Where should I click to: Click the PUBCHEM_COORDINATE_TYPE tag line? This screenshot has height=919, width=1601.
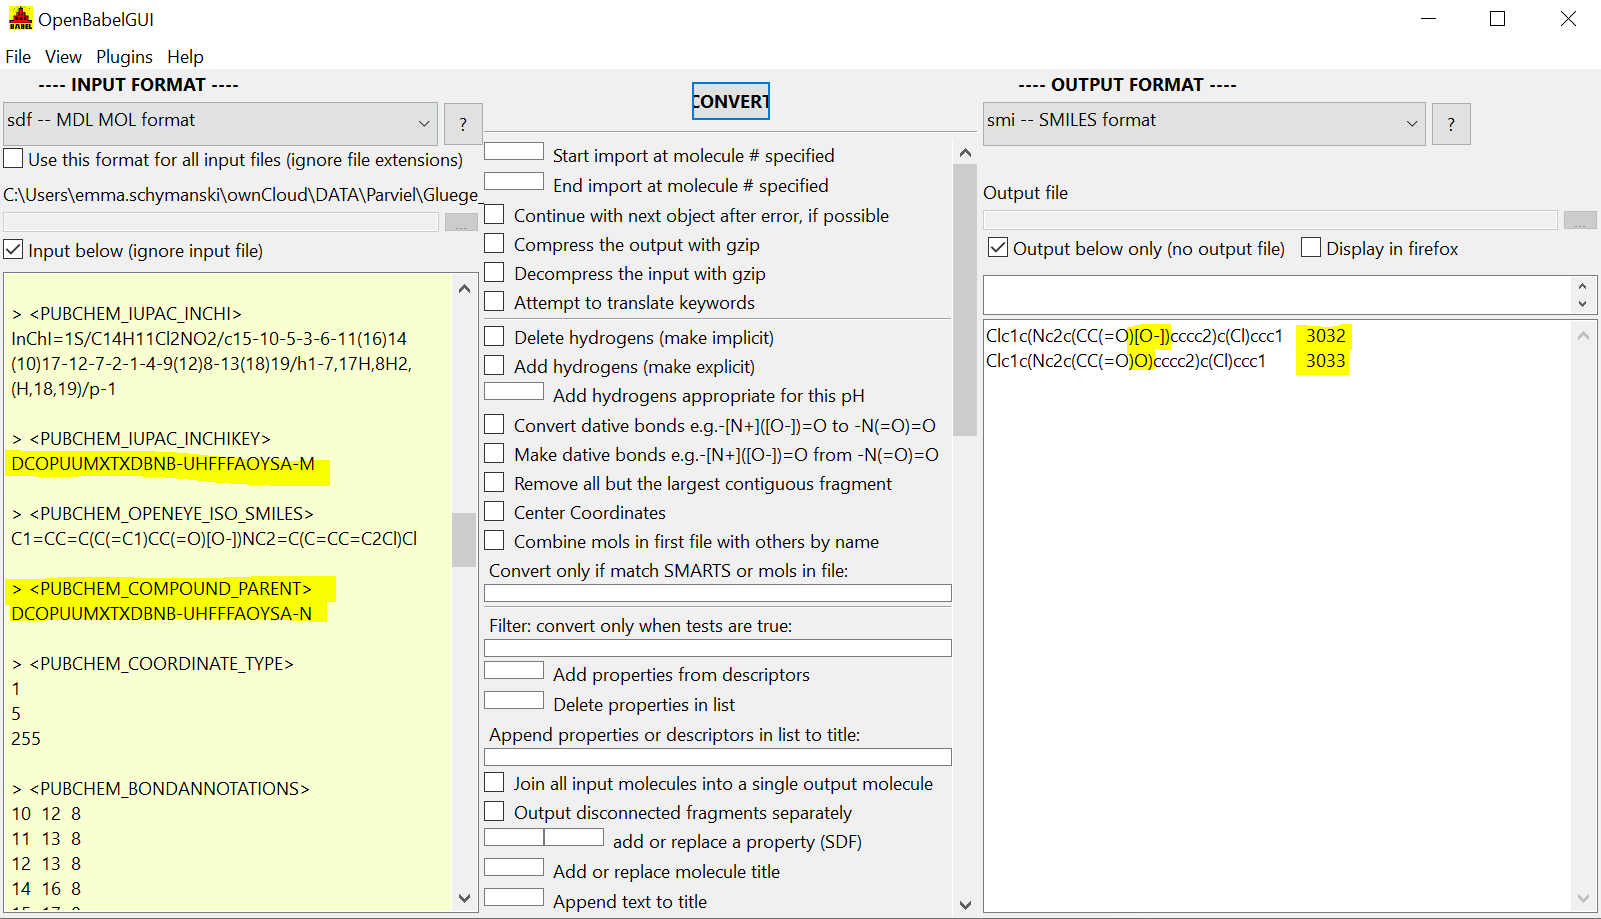(x=152, y=663)
